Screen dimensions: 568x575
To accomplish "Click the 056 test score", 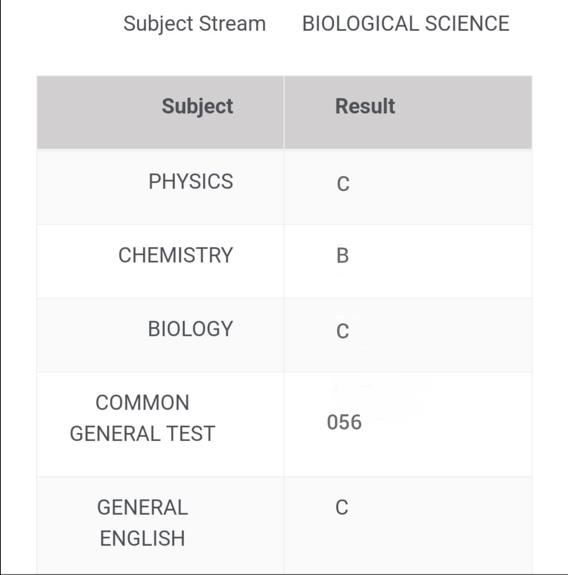I will [344, 422].
